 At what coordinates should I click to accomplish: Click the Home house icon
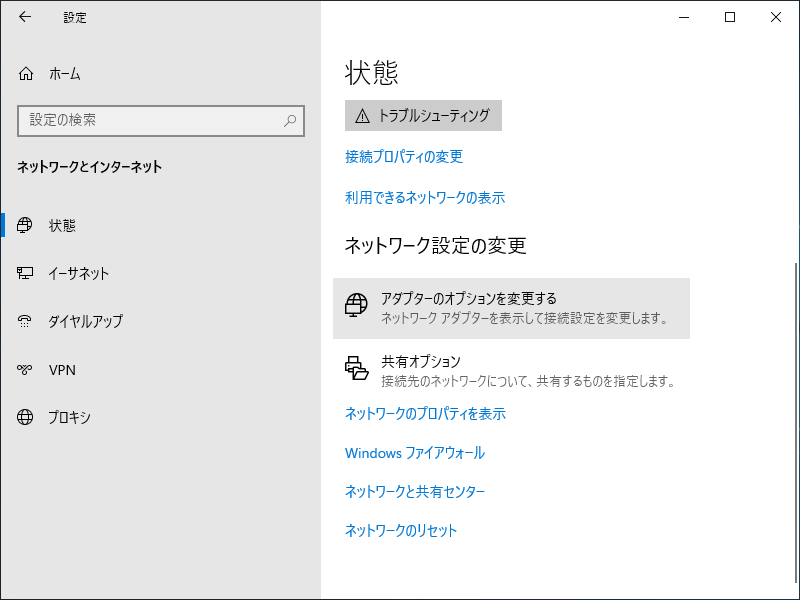tap(26, 74)
